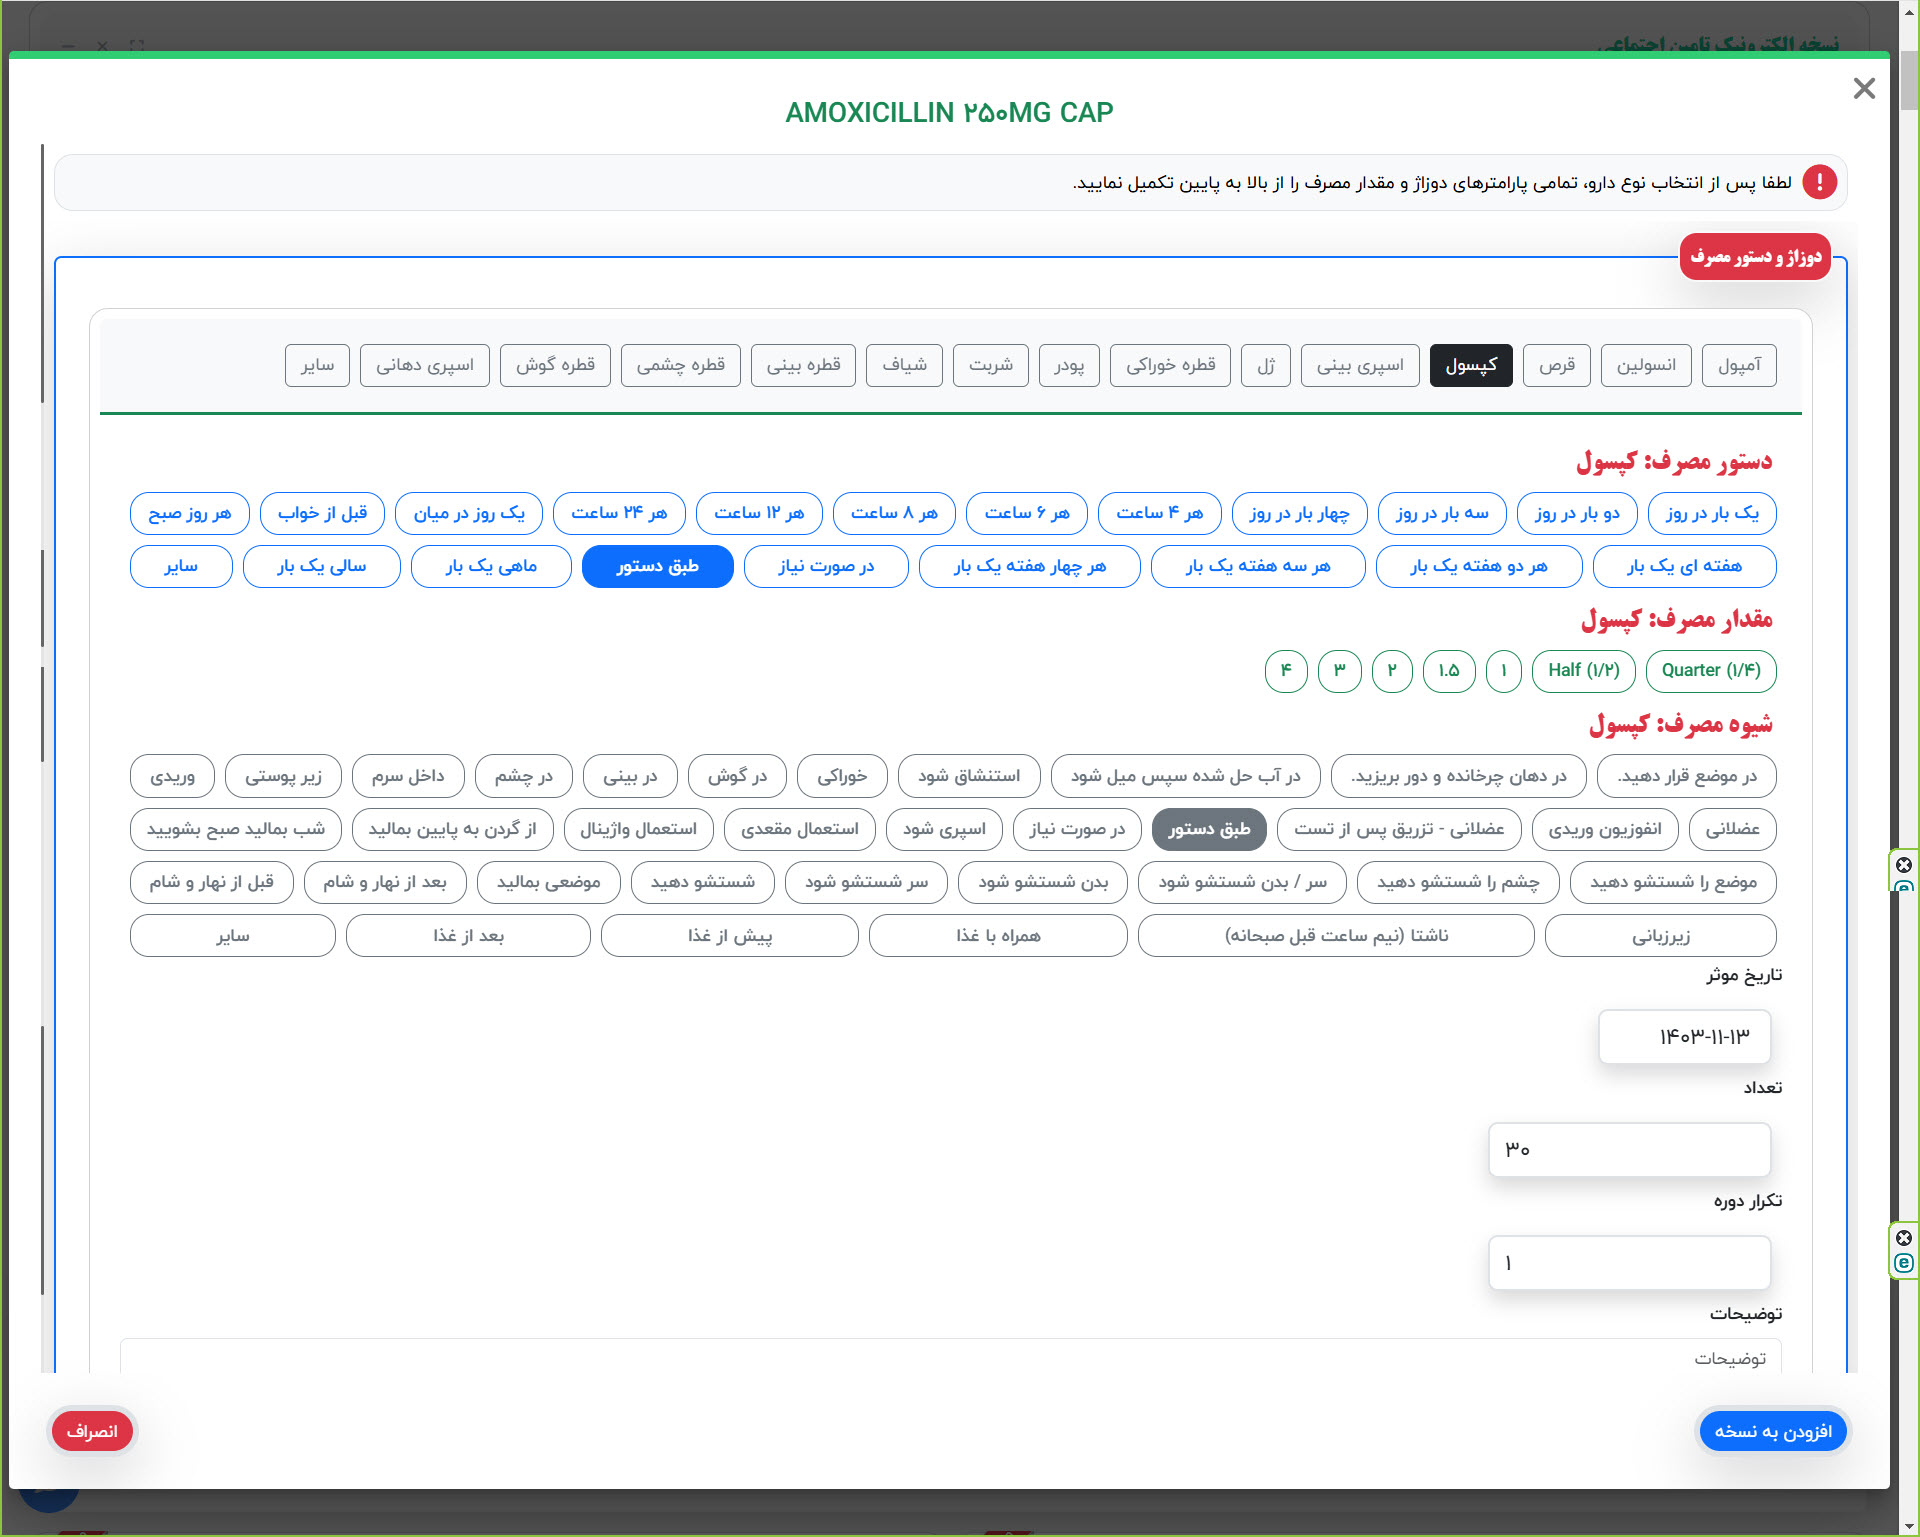Click the lower side widget e icon
Image resolution: width=1920 pixels, height=1537 pixels.
click(1904, 1263)
